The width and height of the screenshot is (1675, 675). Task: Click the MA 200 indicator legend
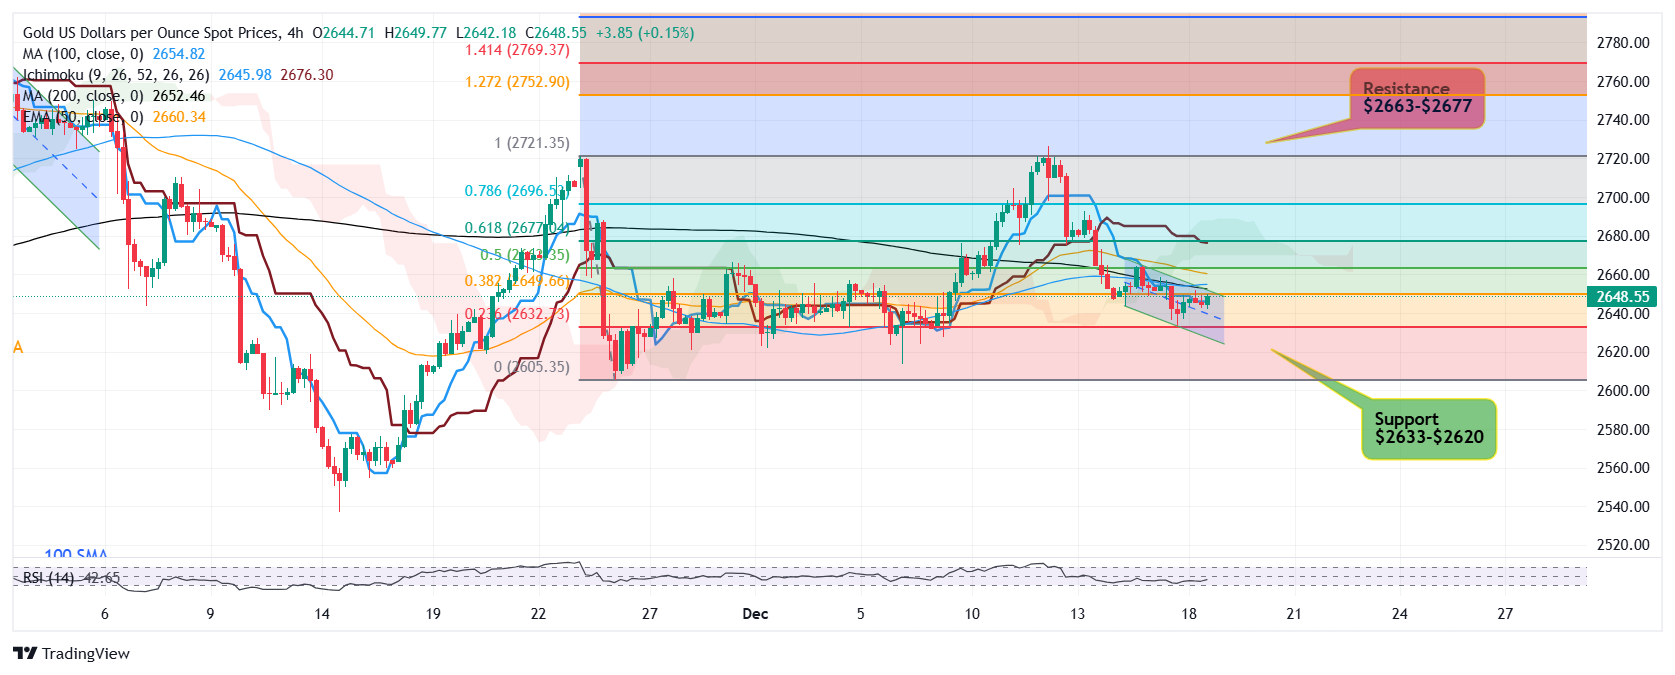pos(113,96)
